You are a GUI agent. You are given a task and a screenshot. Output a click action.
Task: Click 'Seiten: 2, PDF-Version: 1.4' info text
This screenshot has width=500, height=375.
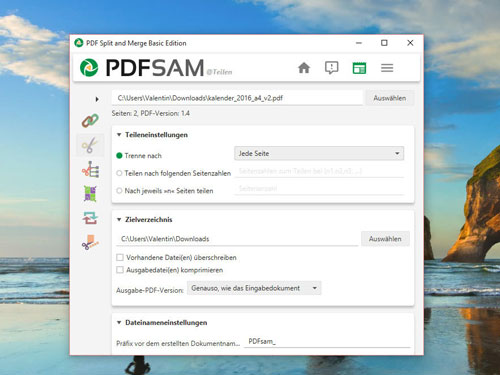point(151,113)
